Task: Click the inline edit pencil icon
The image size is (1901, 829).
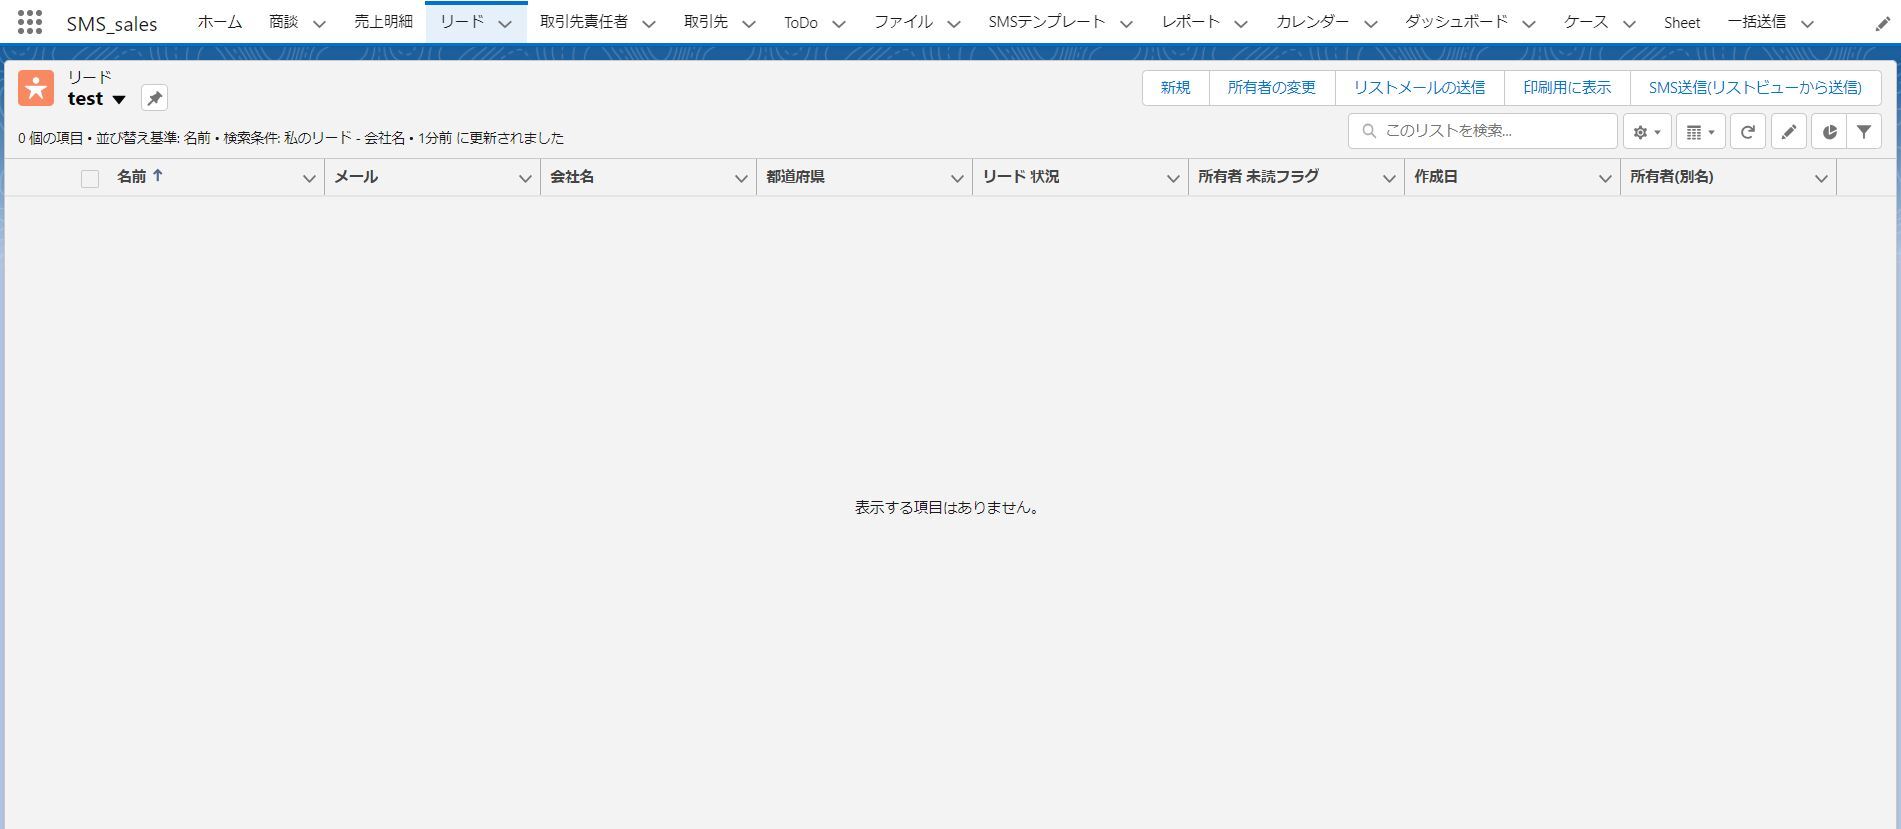Action: point(1788,132)
